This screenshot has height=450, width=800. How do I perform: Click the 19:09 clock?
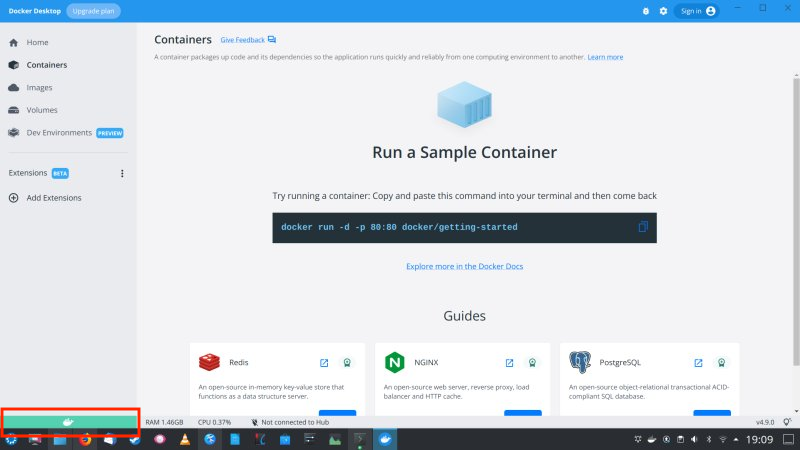coord(759,439)
